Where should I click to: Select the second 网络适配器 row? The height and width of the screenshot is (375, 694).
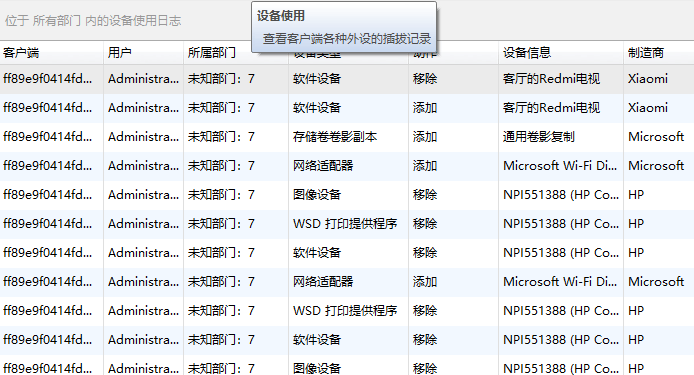pos(347,282)
